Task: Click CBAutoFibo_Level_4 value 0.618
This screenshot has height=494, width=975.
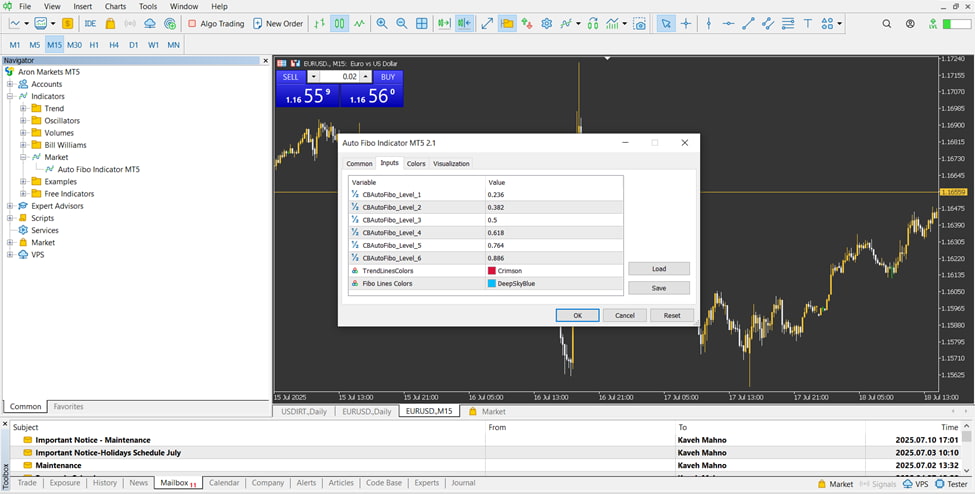Action: coord(554,233)
